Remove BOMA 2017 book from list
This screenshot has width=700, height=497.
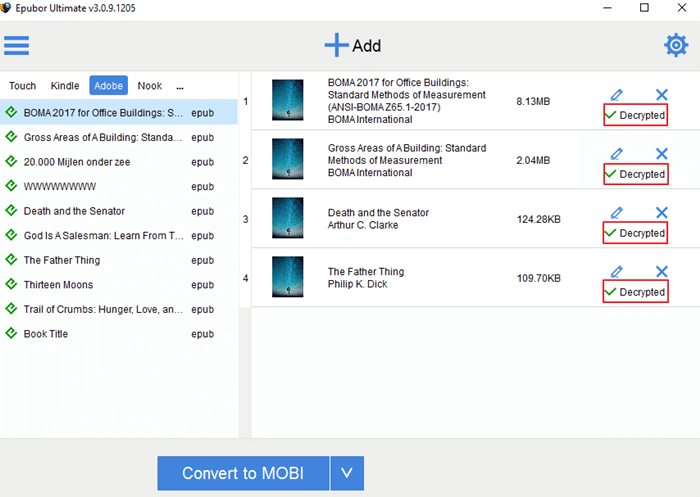[x=661, y=95]
